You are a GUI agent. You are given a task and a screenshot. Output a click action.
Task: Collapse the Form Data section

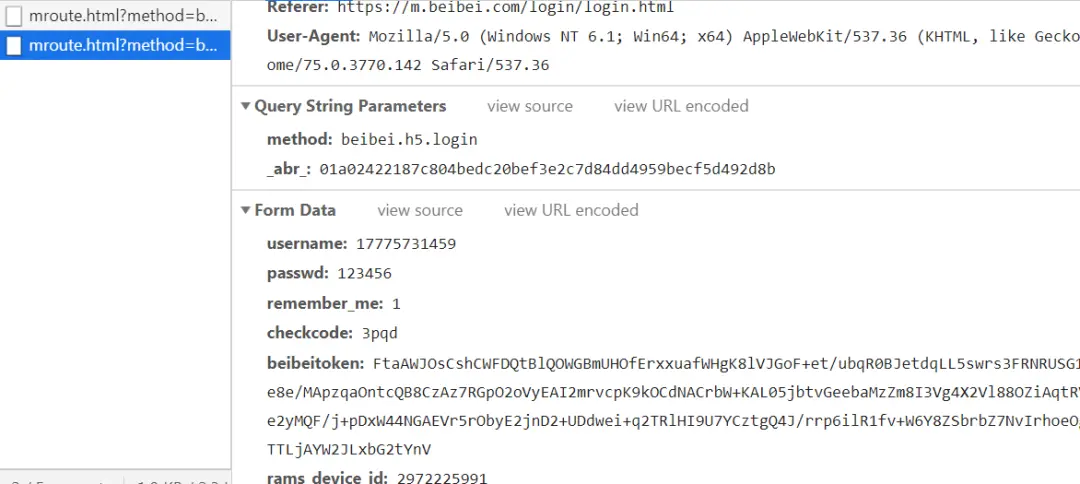pos(245,210)
